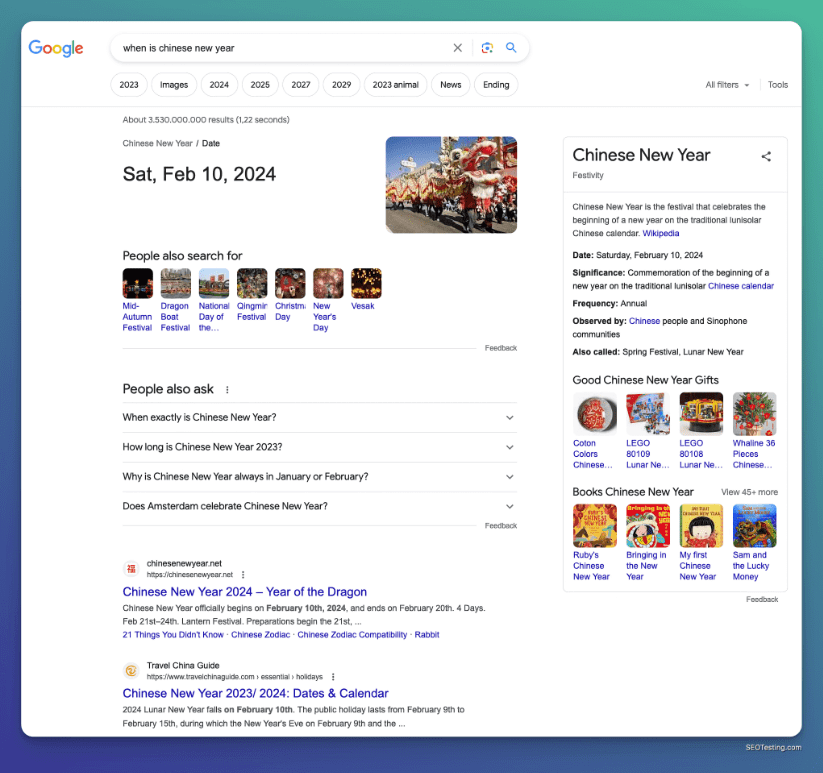Select the News filter chip
The image size is (823, 773).
(451, 85)
